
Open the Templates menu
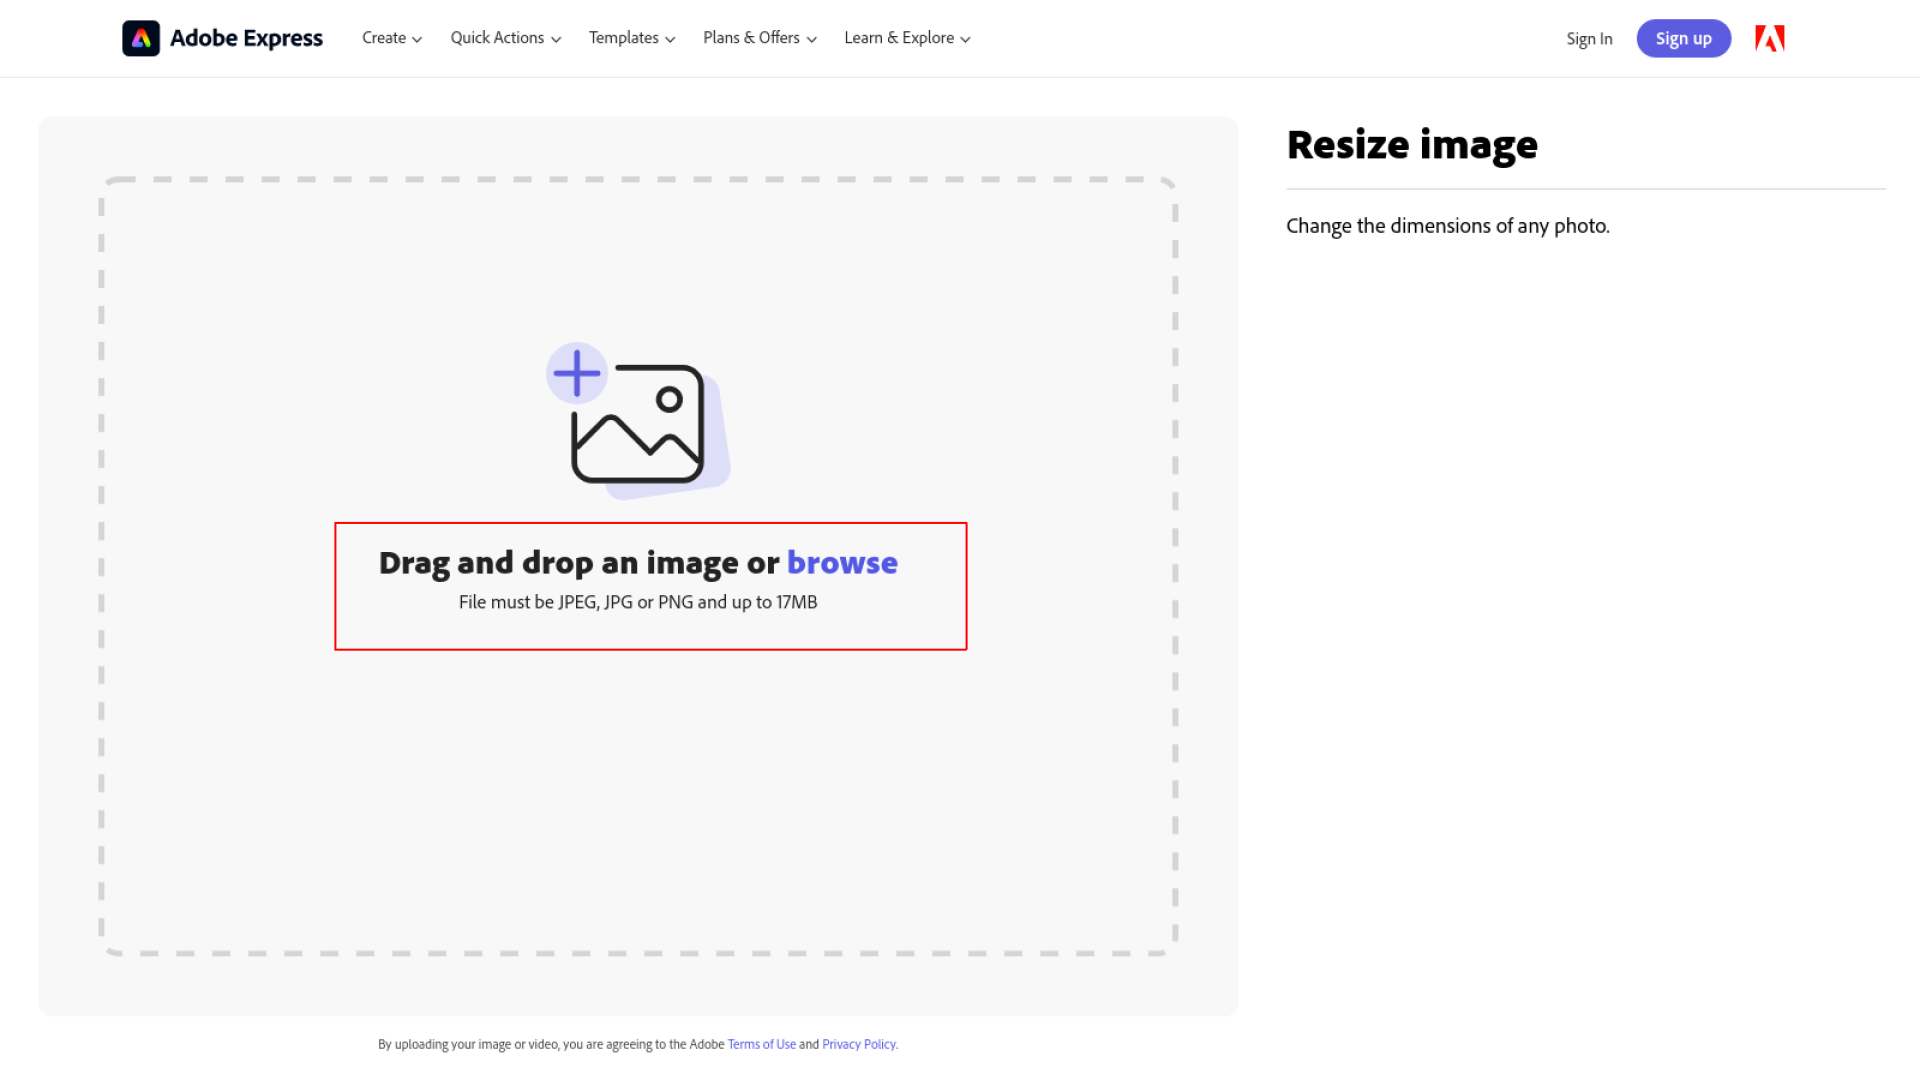coord(623,38)
